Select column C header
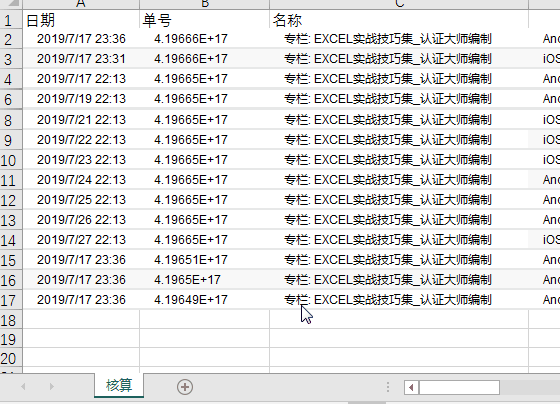560x404 pixels. (399, 4)
